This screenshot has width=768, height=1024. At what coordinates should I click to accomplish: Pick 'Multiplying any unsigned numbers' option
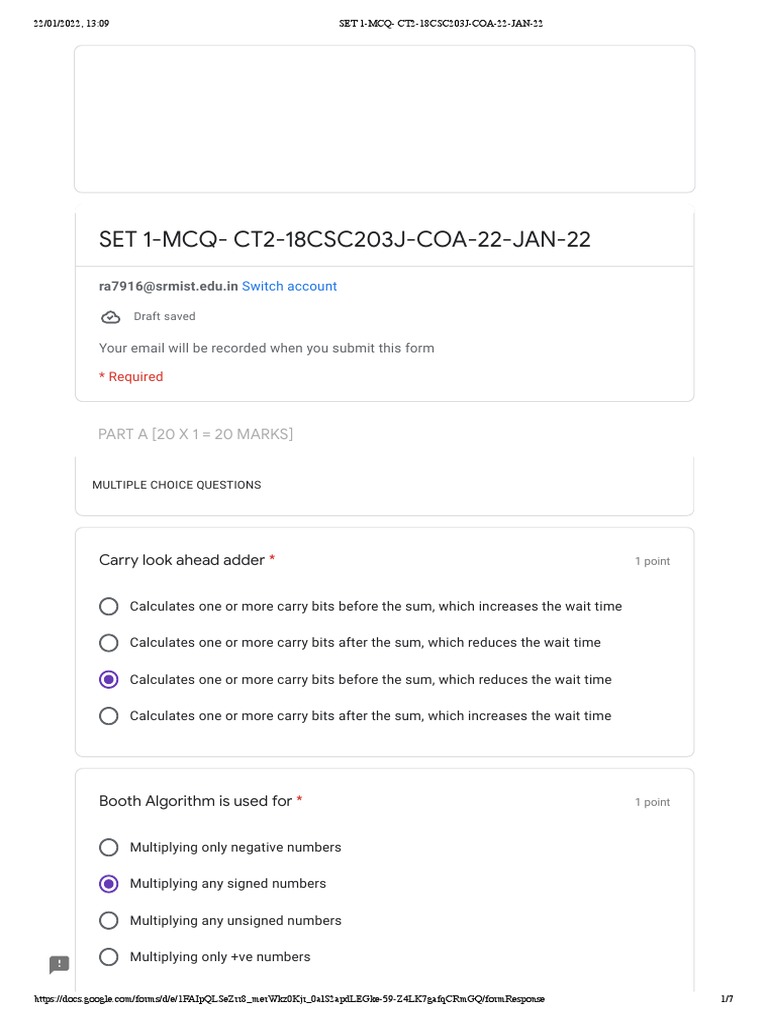[x=109, y=920]
